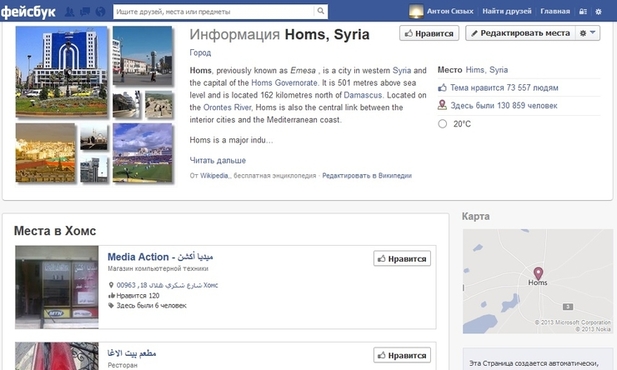Screen dimensions: 617x370
Task: Click Магазин компьютерной техники label
Action: (158, 268)
